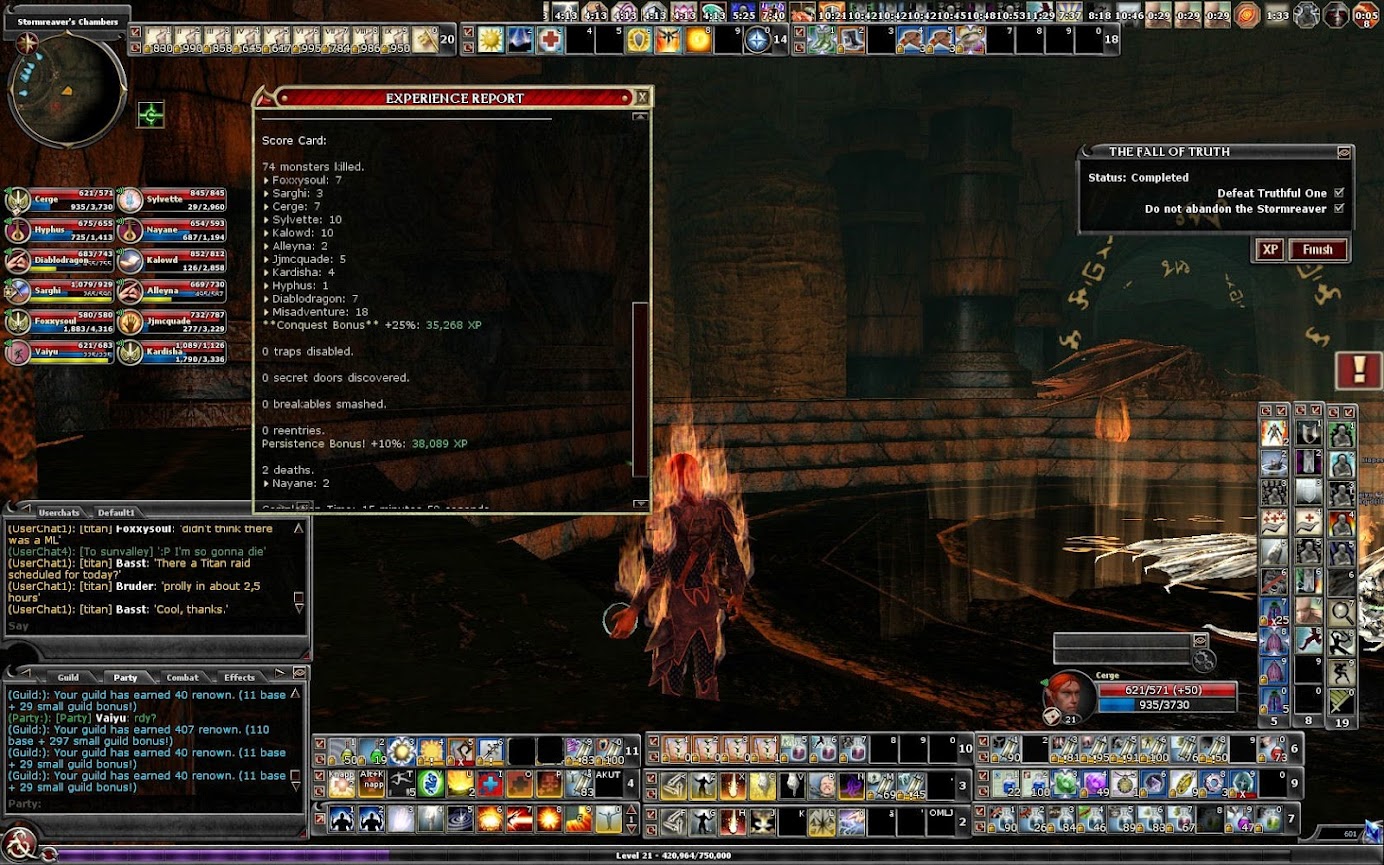This screenshot has width=1384, height=865.
Task: Click hotbar page down arrow on the bottom hotbar
Action: click(631, 828)
